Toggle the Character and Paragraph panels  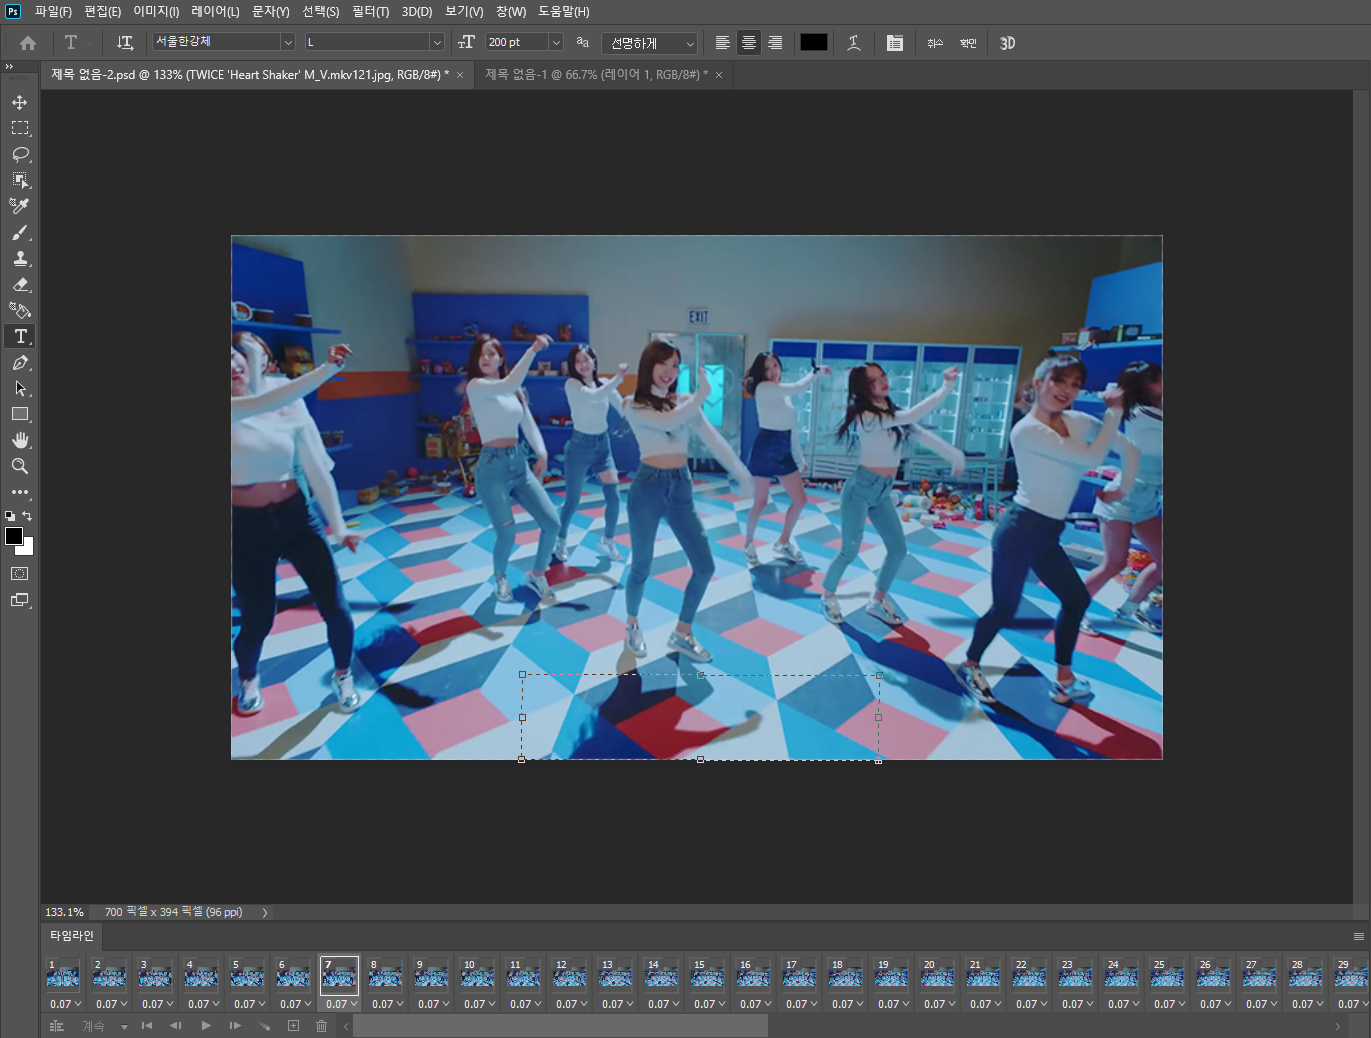[x=895, y=43]
